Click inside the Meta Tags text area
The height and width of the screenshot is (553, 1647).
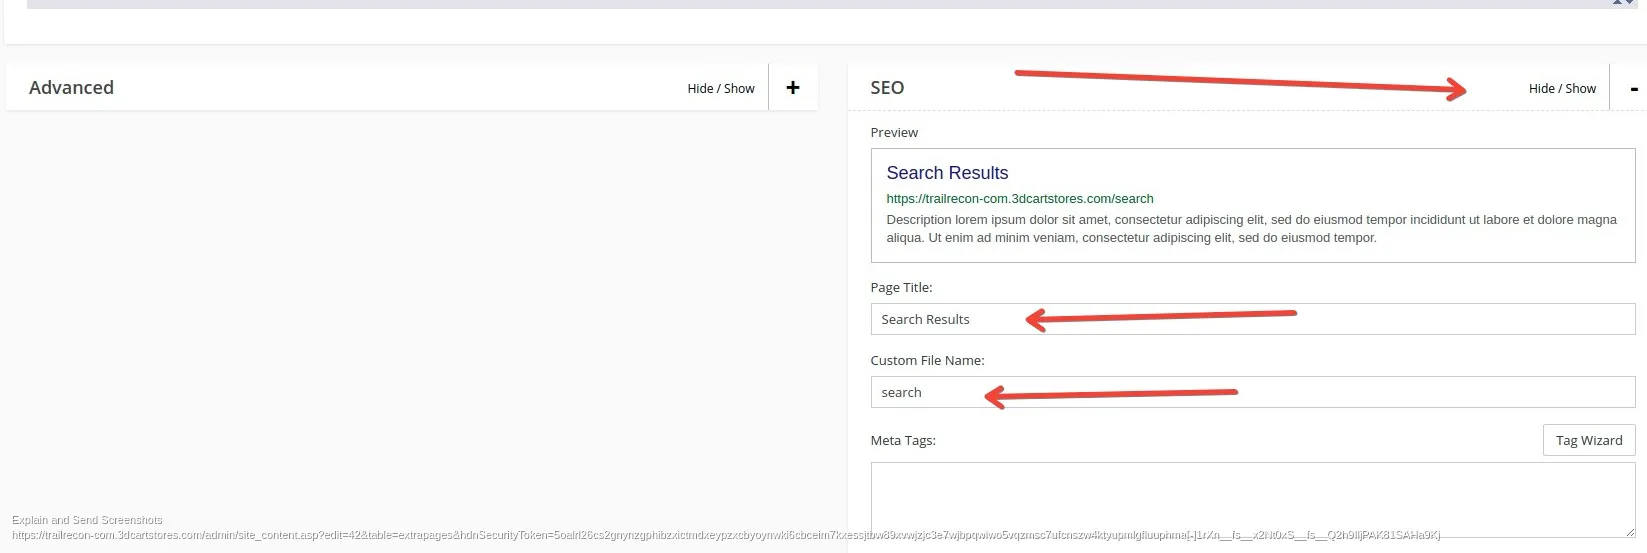coord(1250,498)
